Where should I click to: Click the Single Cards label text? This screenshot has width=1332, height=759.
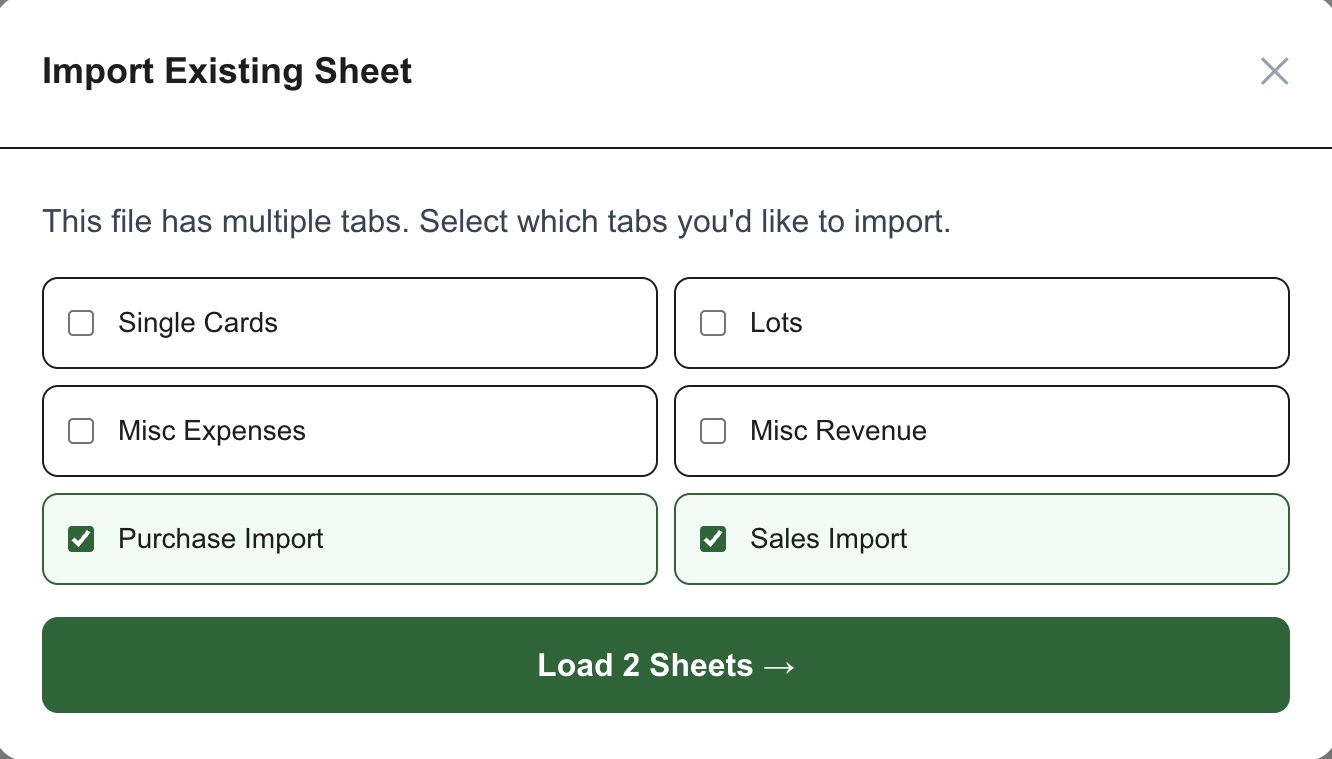click(x=198, y=323)
